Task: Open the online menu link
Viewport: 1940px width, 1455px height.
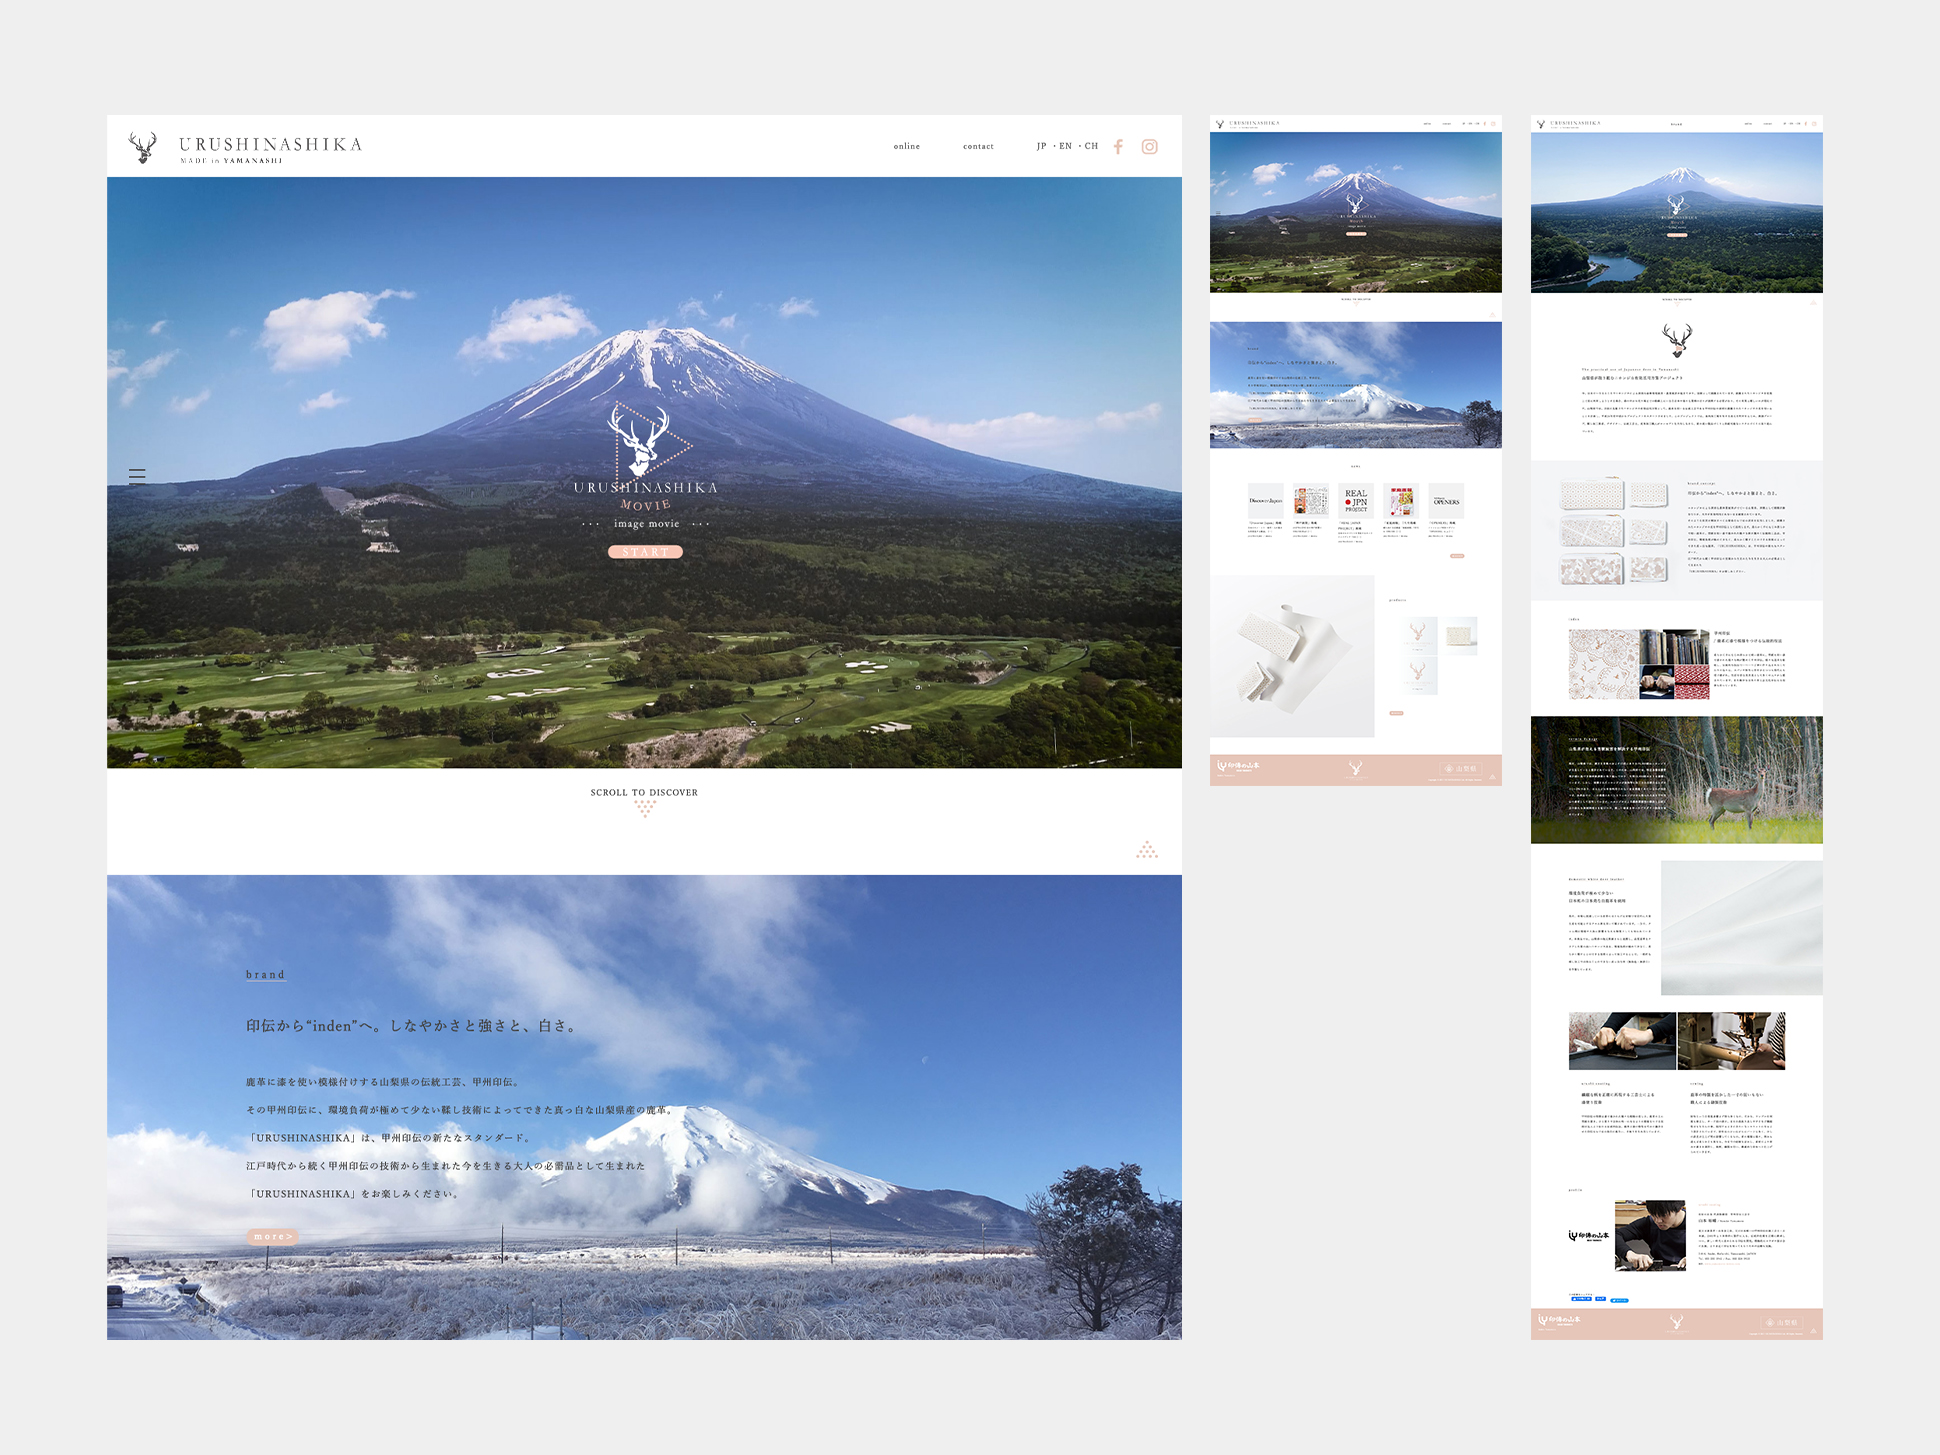Action: pos(907,147)
